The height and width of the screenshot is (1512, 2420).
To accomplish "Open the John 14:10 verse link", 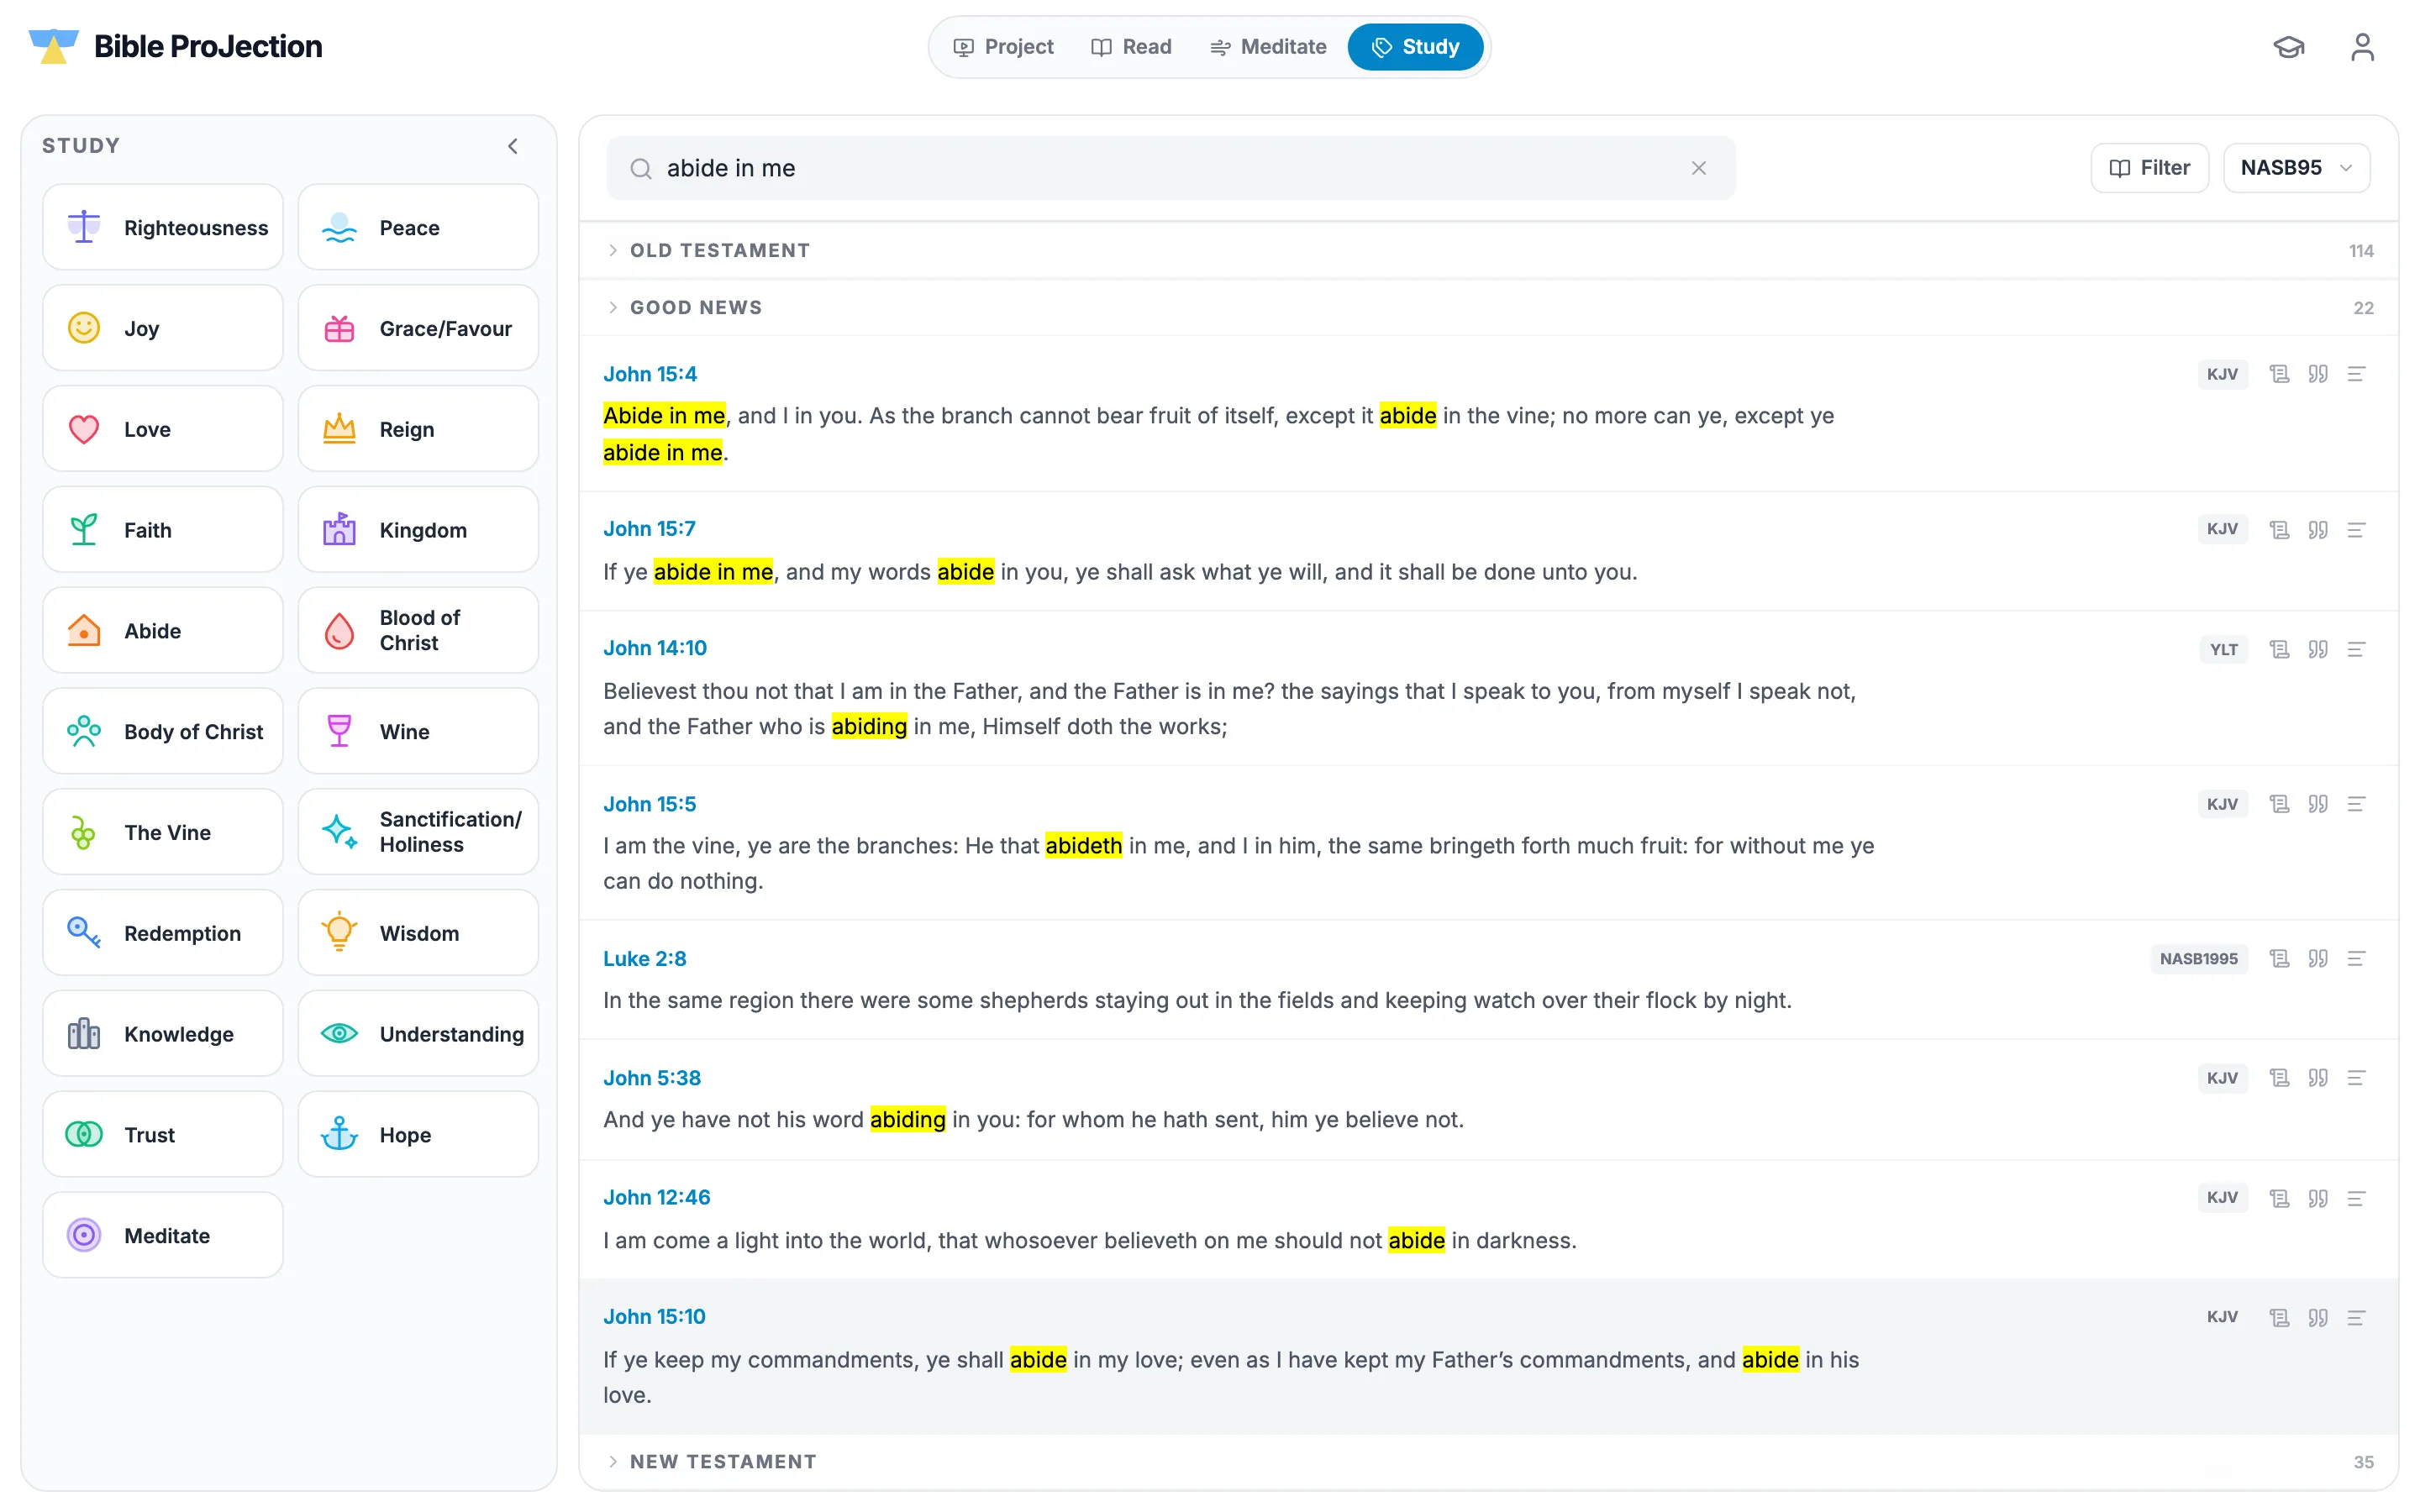I will click(655, 648).
